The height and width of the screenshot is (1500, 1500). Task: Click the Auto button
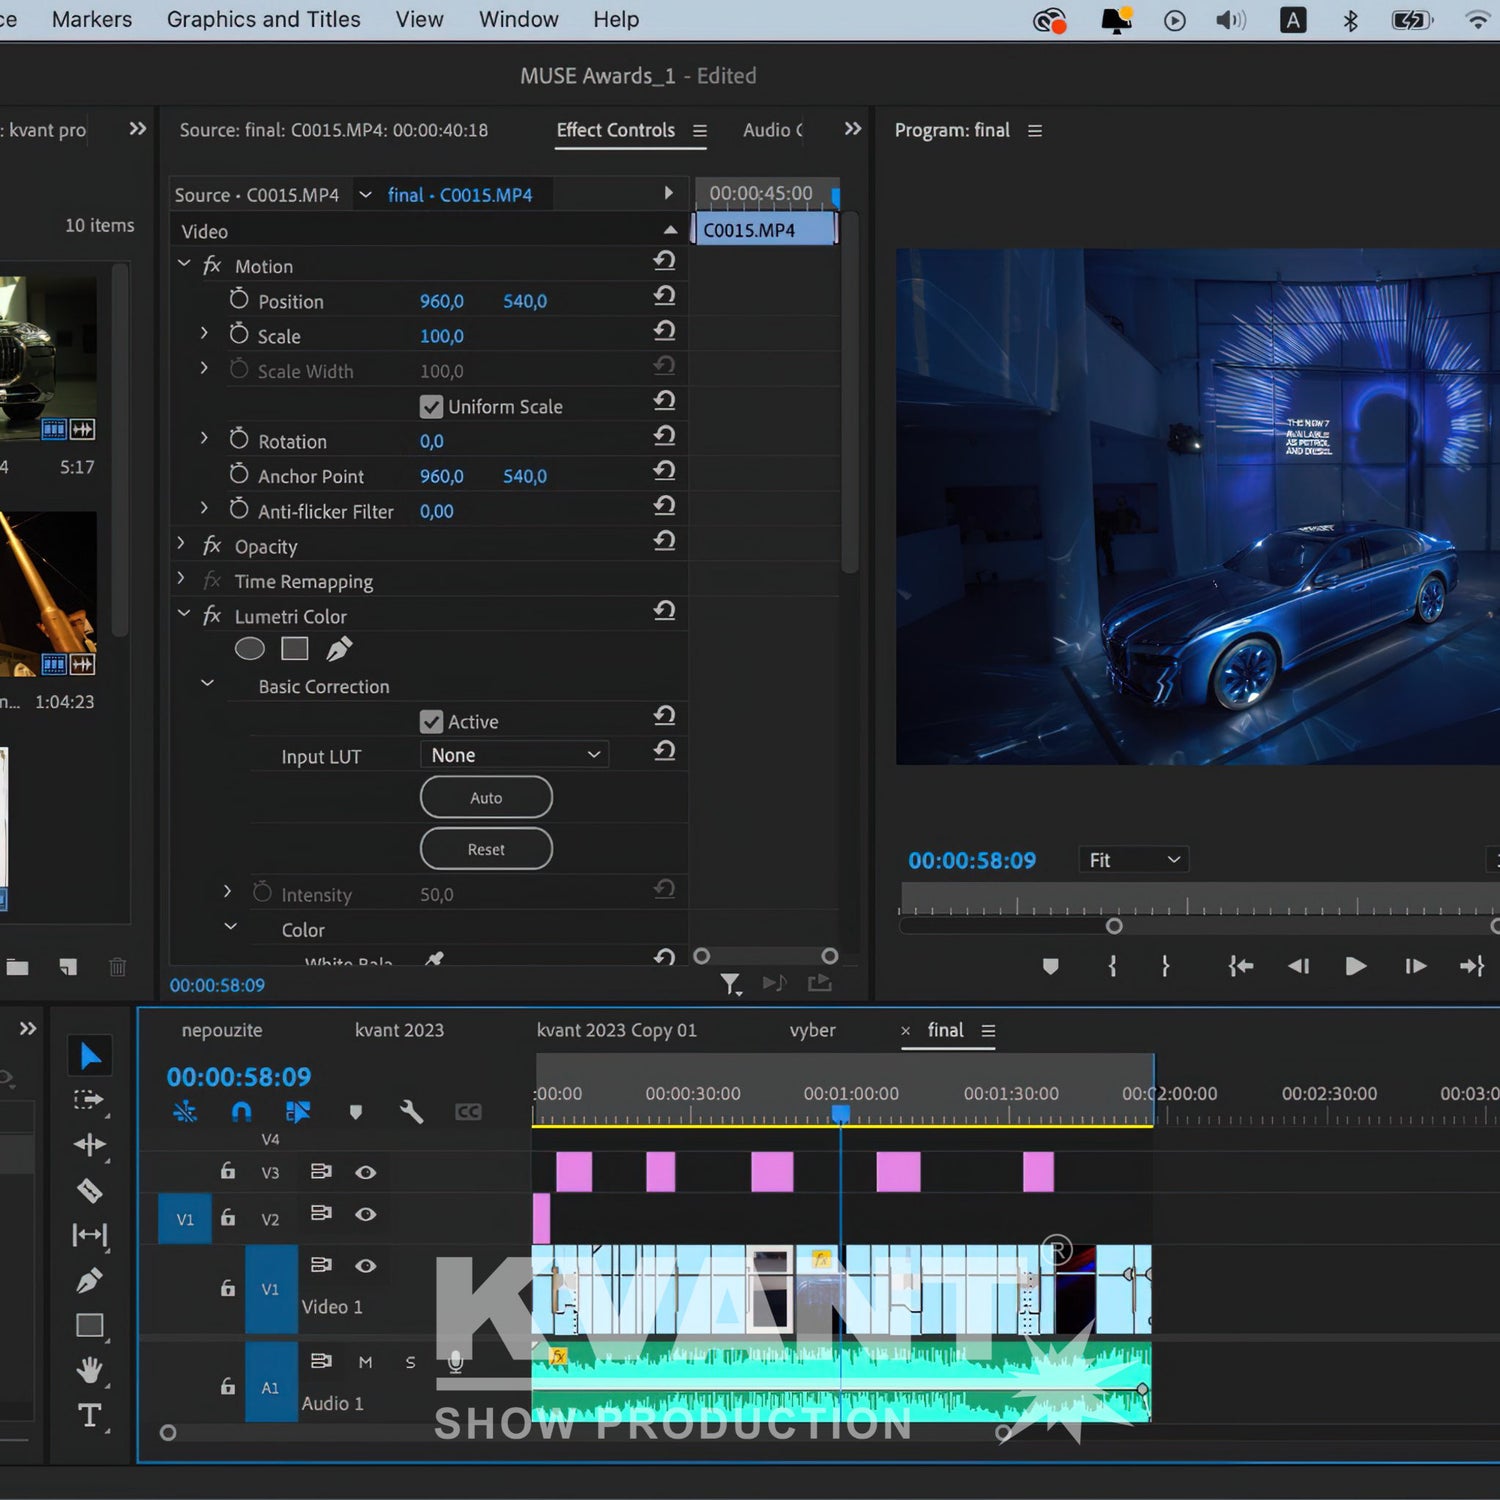pos(486,798)
